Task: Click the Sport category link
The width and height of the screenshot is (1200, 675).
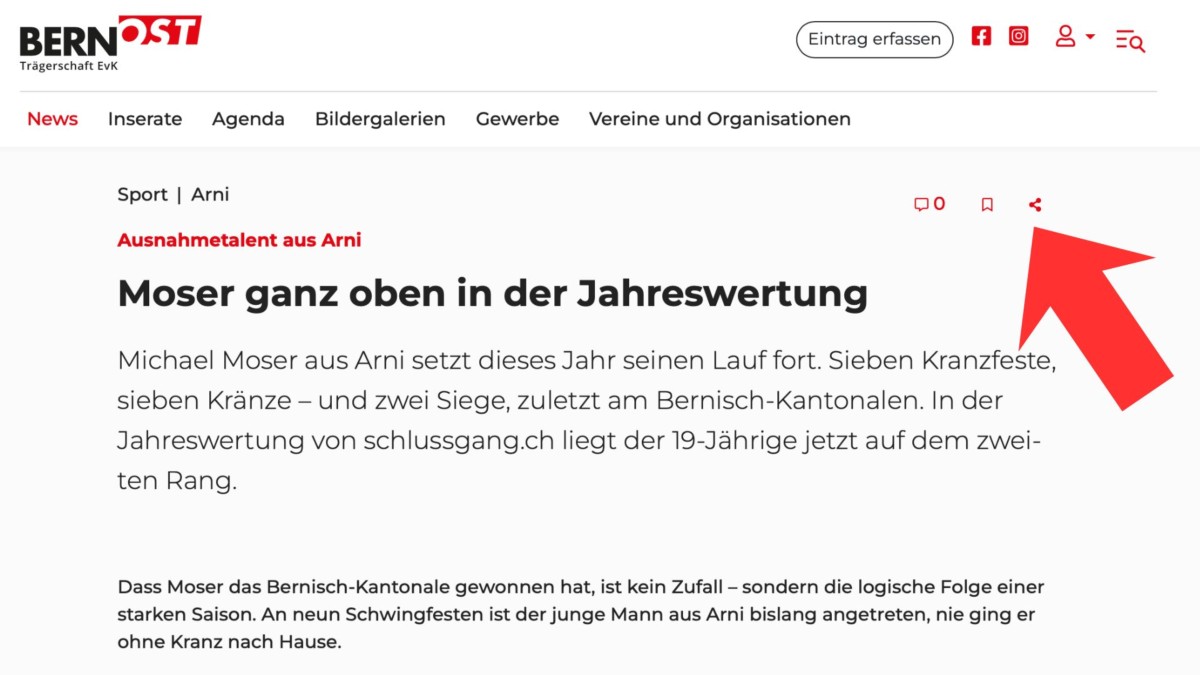Action: coord(142,195)
